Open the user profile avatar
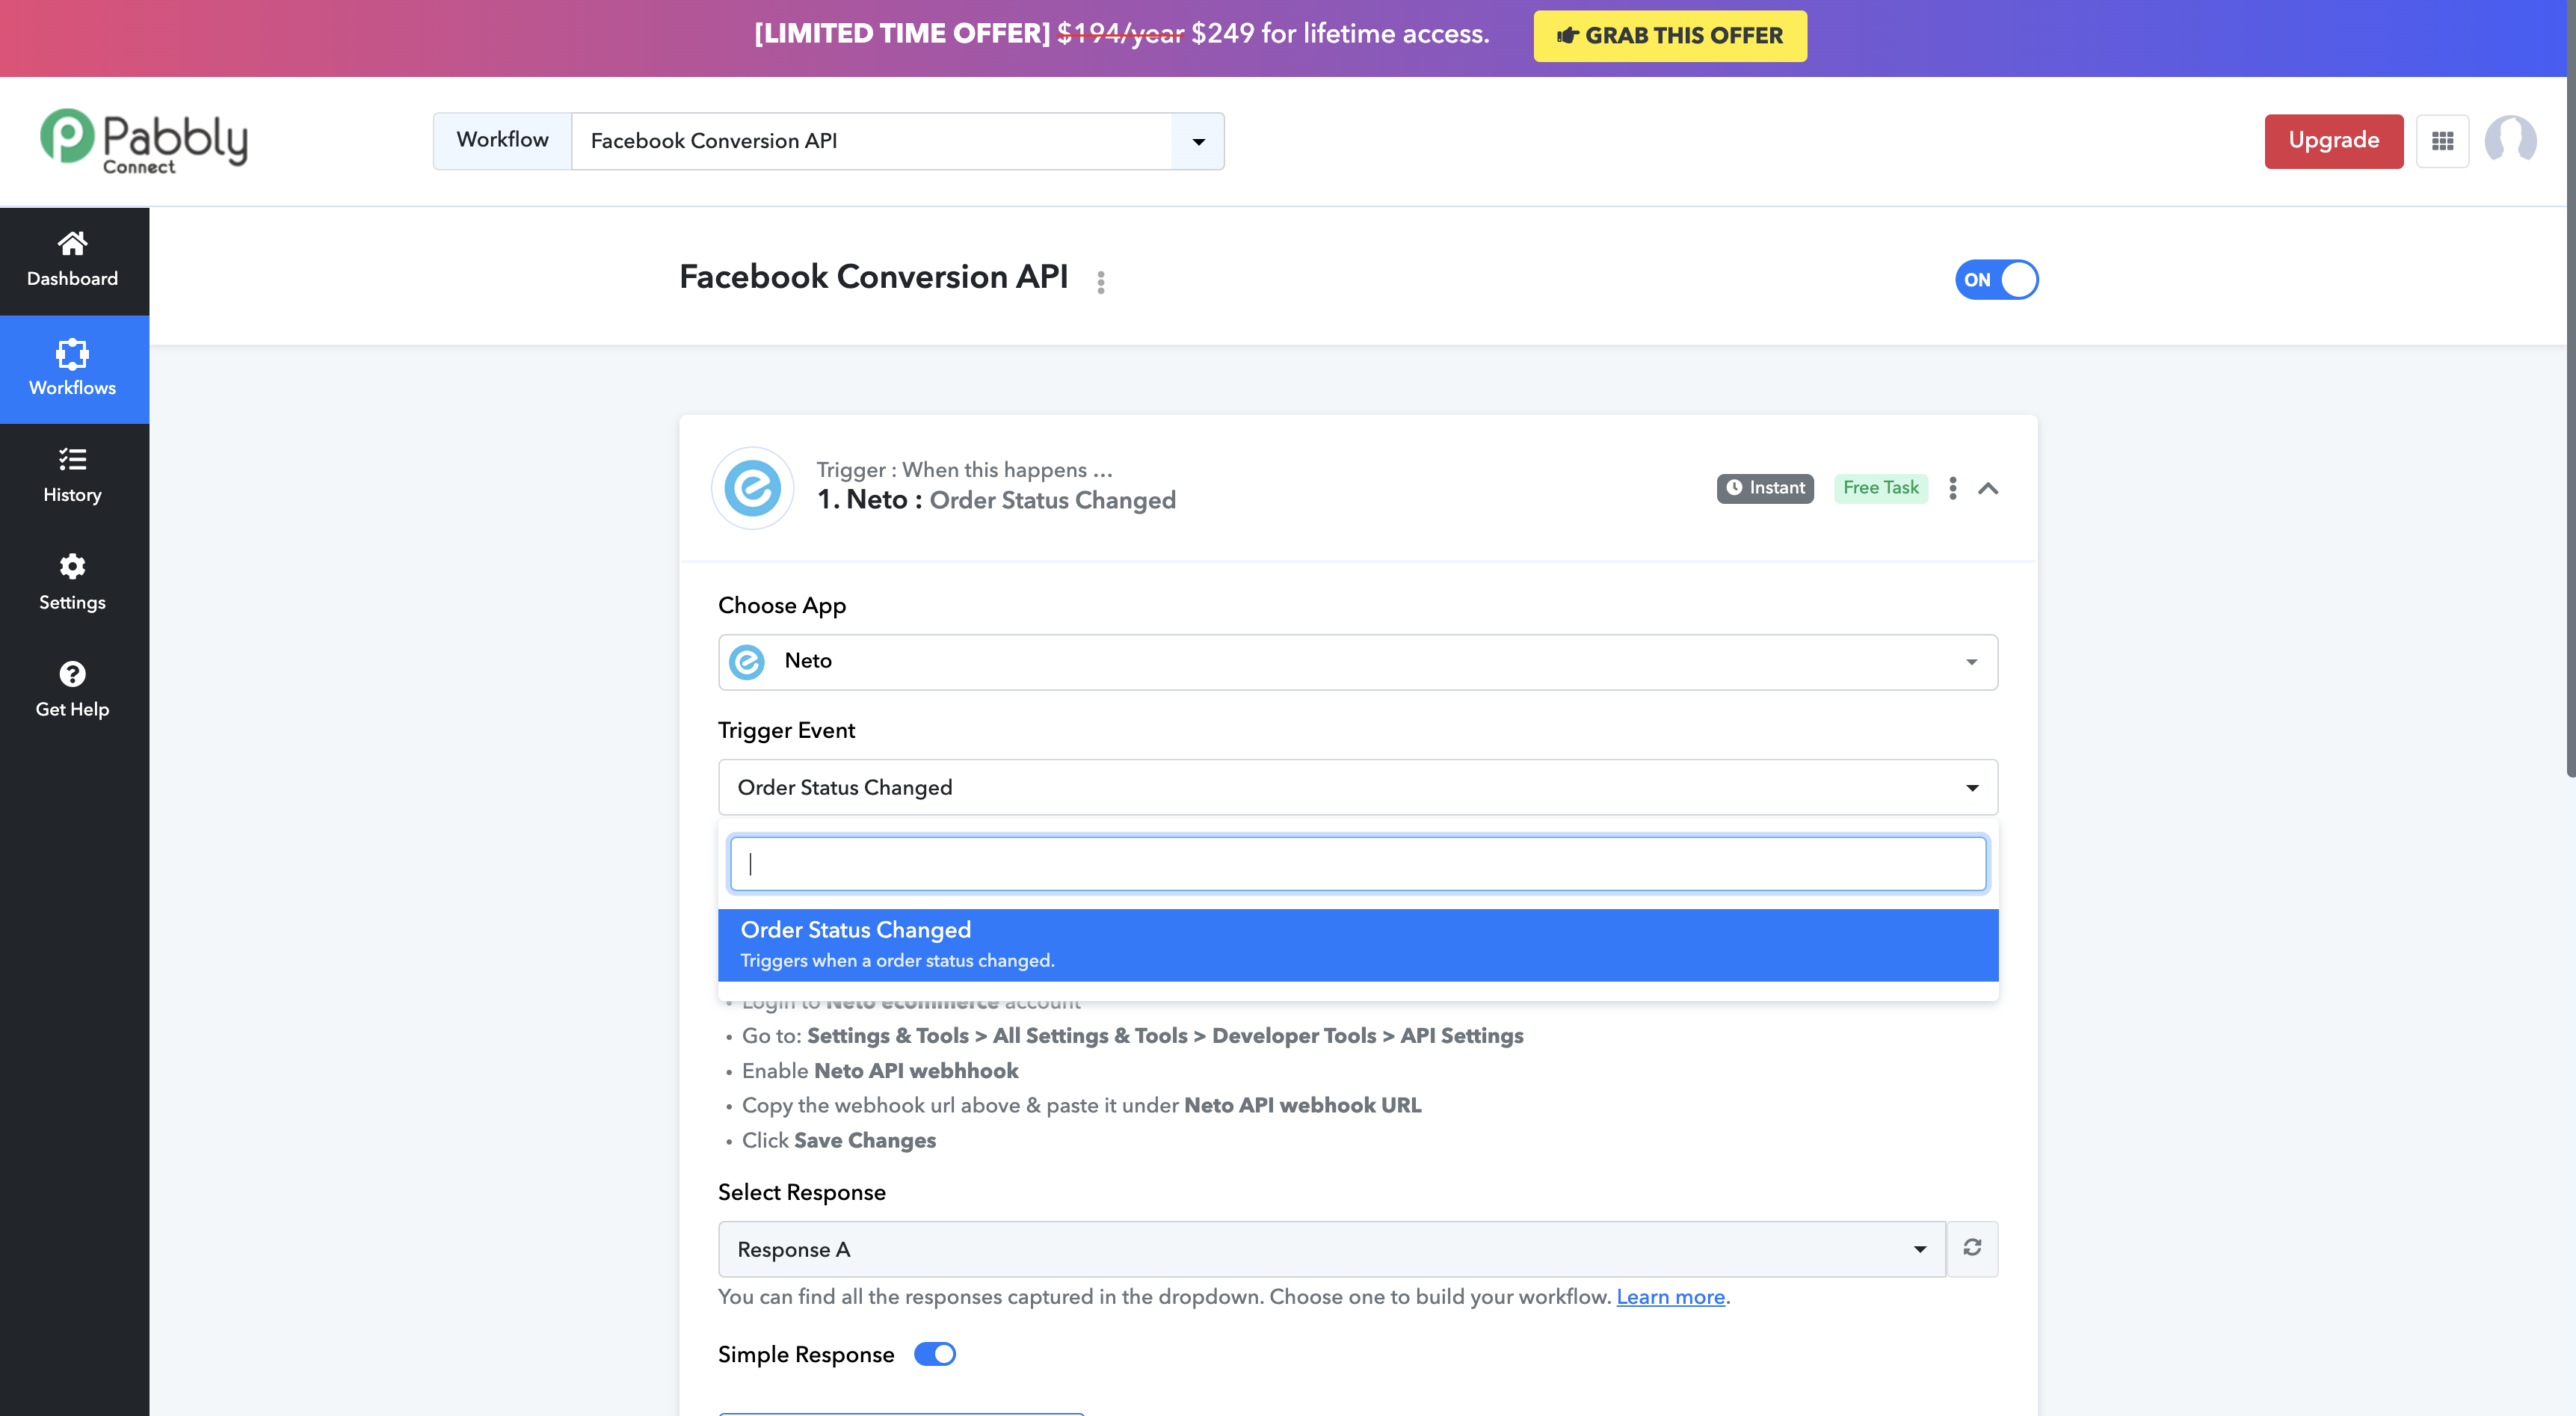This screenshot has height=1416, width=2576. tap(2510, 141)
